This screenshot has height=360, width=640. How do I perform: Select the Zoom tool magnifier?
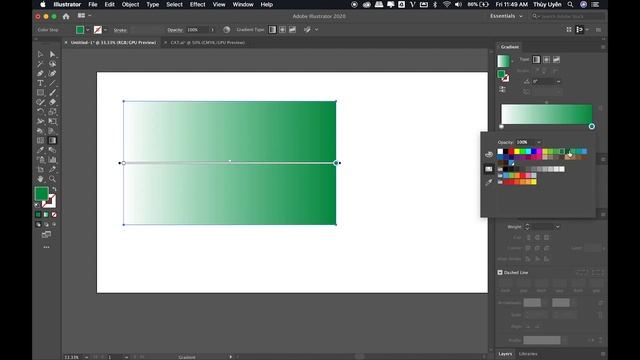53,179
